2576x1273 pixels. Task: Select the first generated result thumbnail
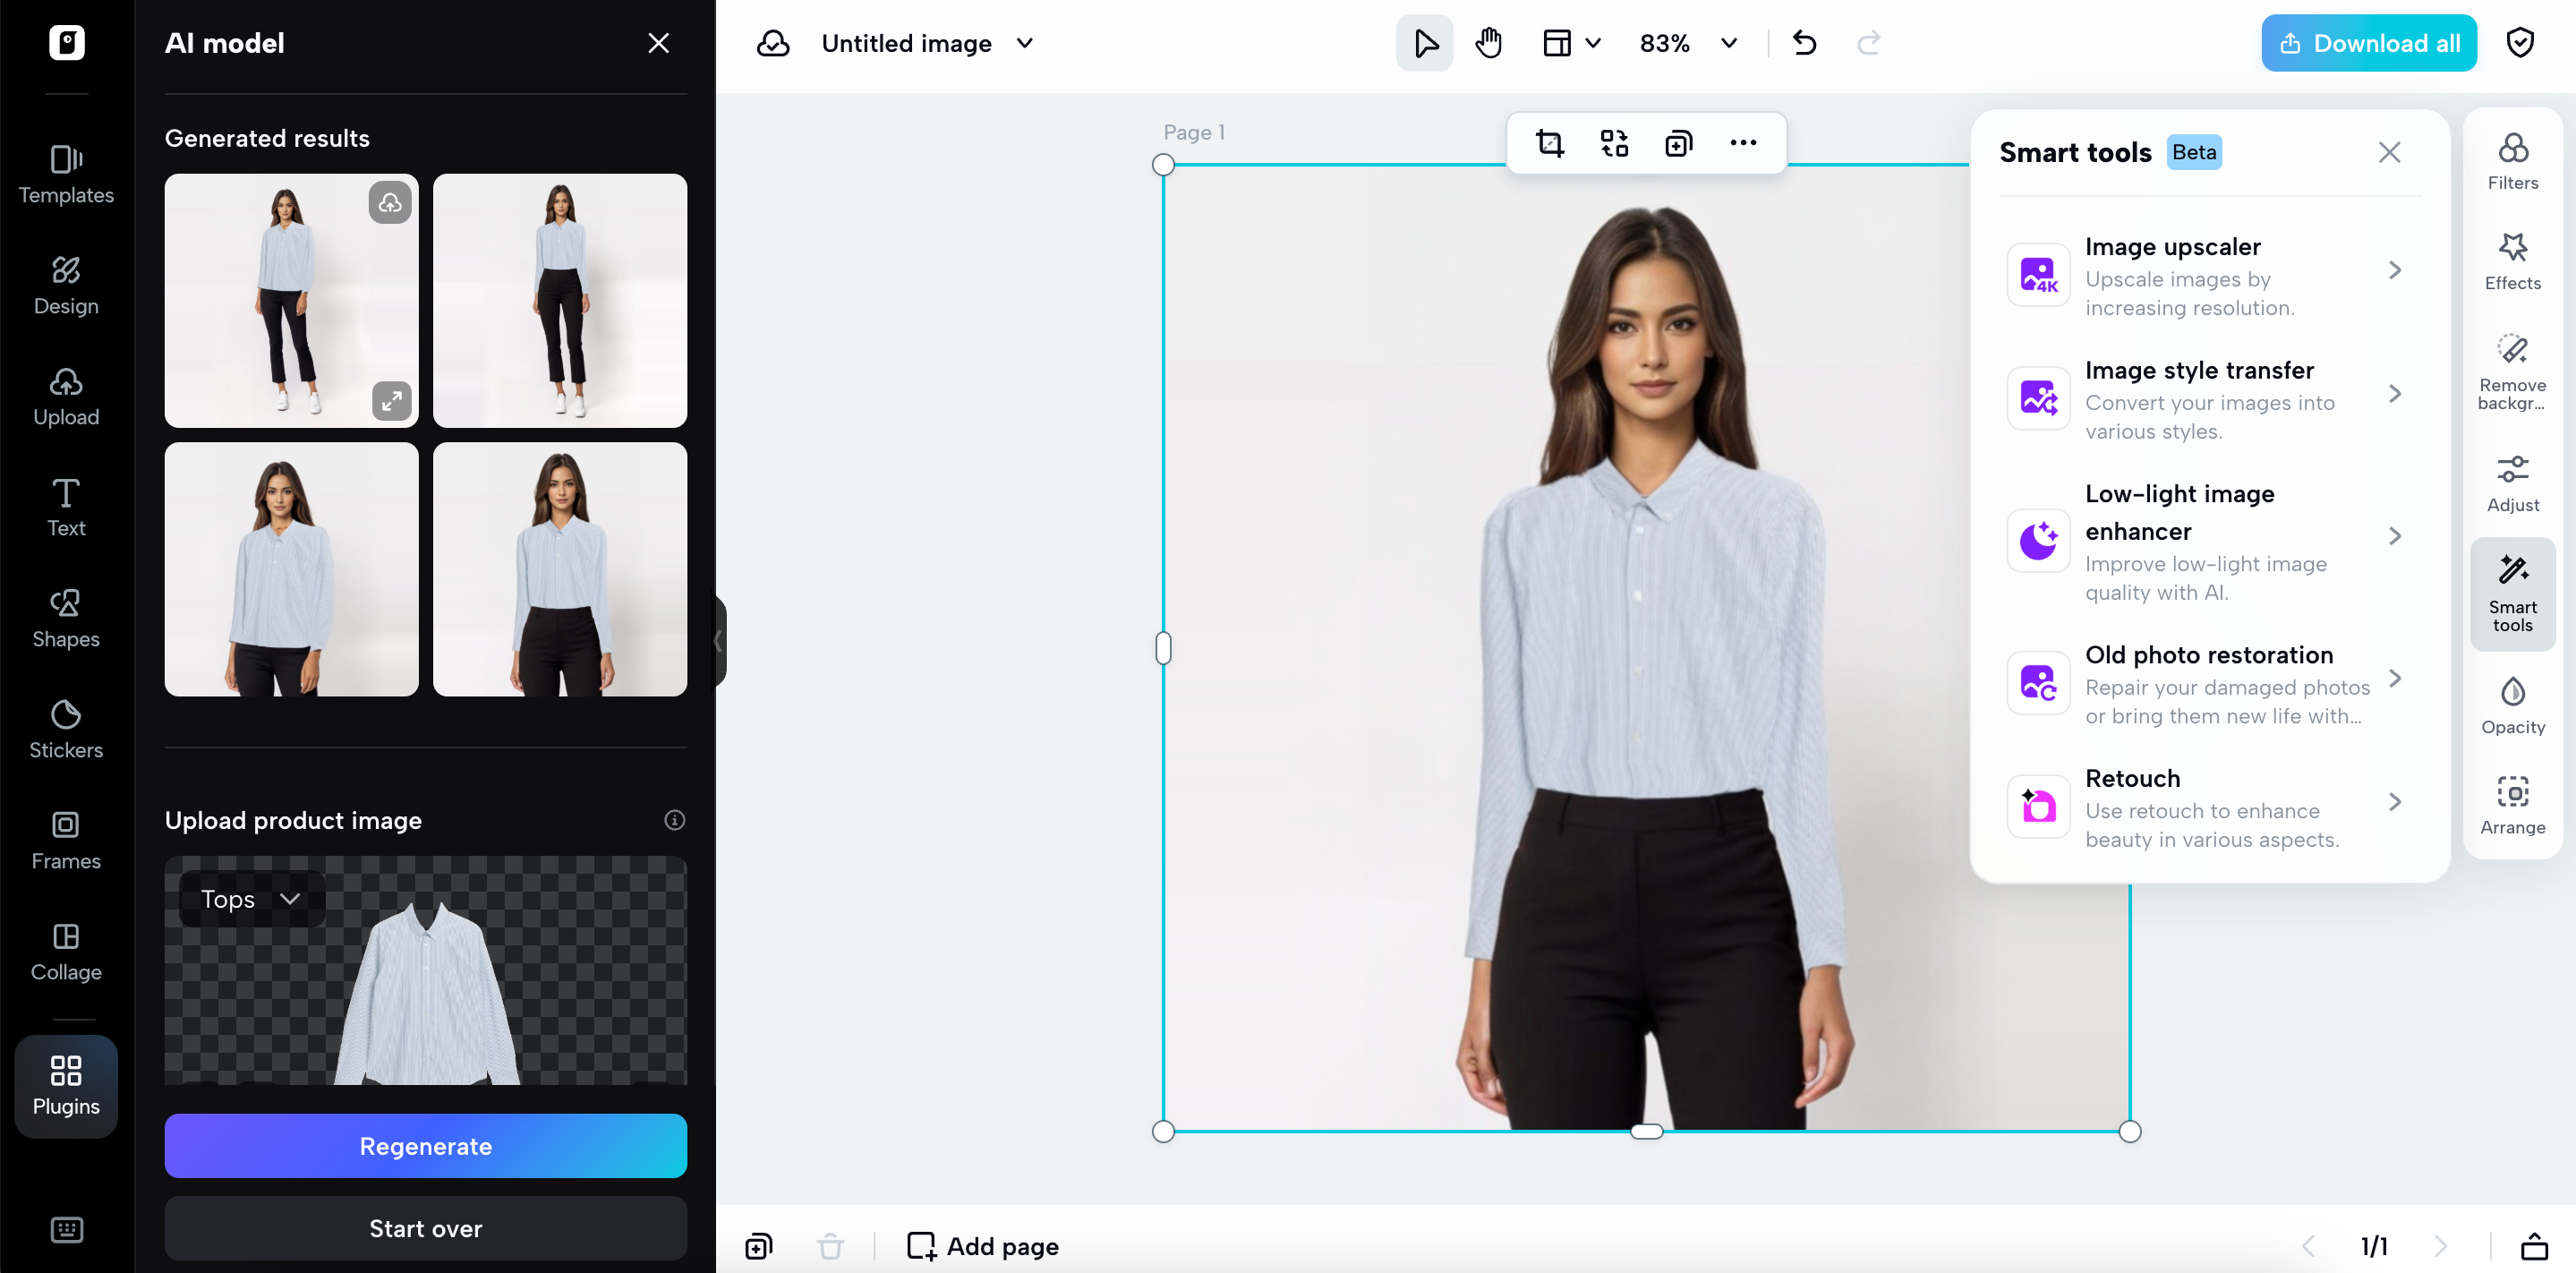click(291, 301)
